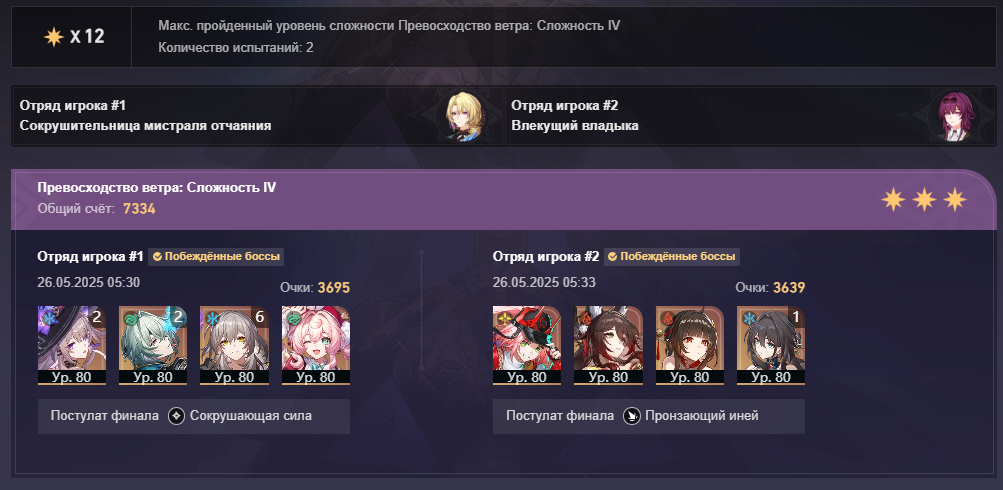Open the black-haired ice character with eidolon 1
Viewport: 1003px width, 490px height.
tap(771, 345)
